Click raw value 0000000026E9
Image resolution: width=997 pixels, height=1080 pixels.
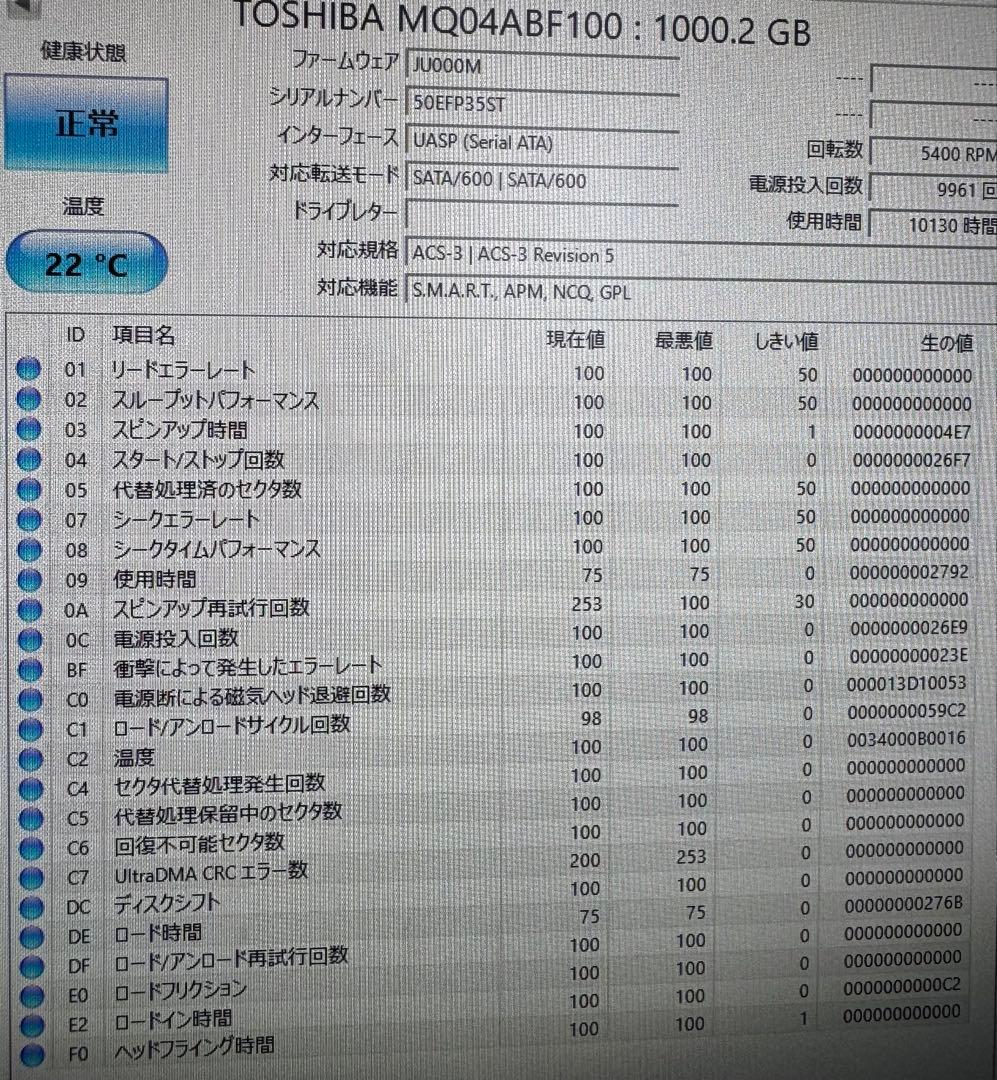908,628
